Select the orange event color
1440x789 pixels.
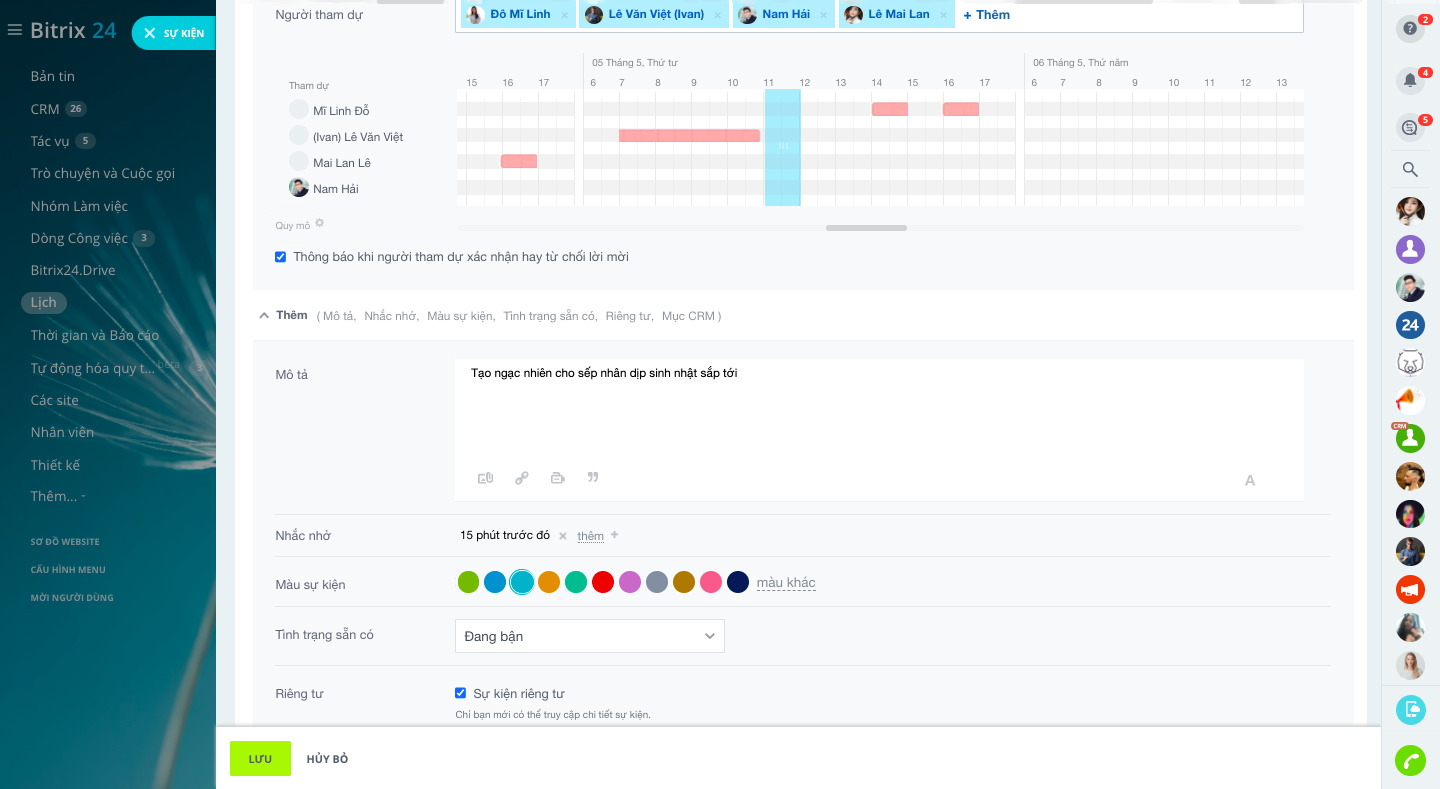point(549,582)
